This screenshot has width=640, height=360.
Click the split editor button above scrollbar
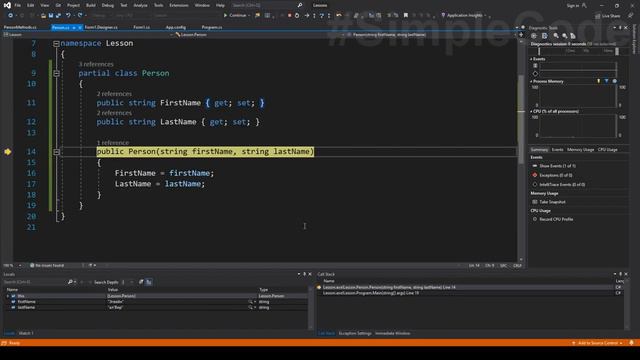521,35
